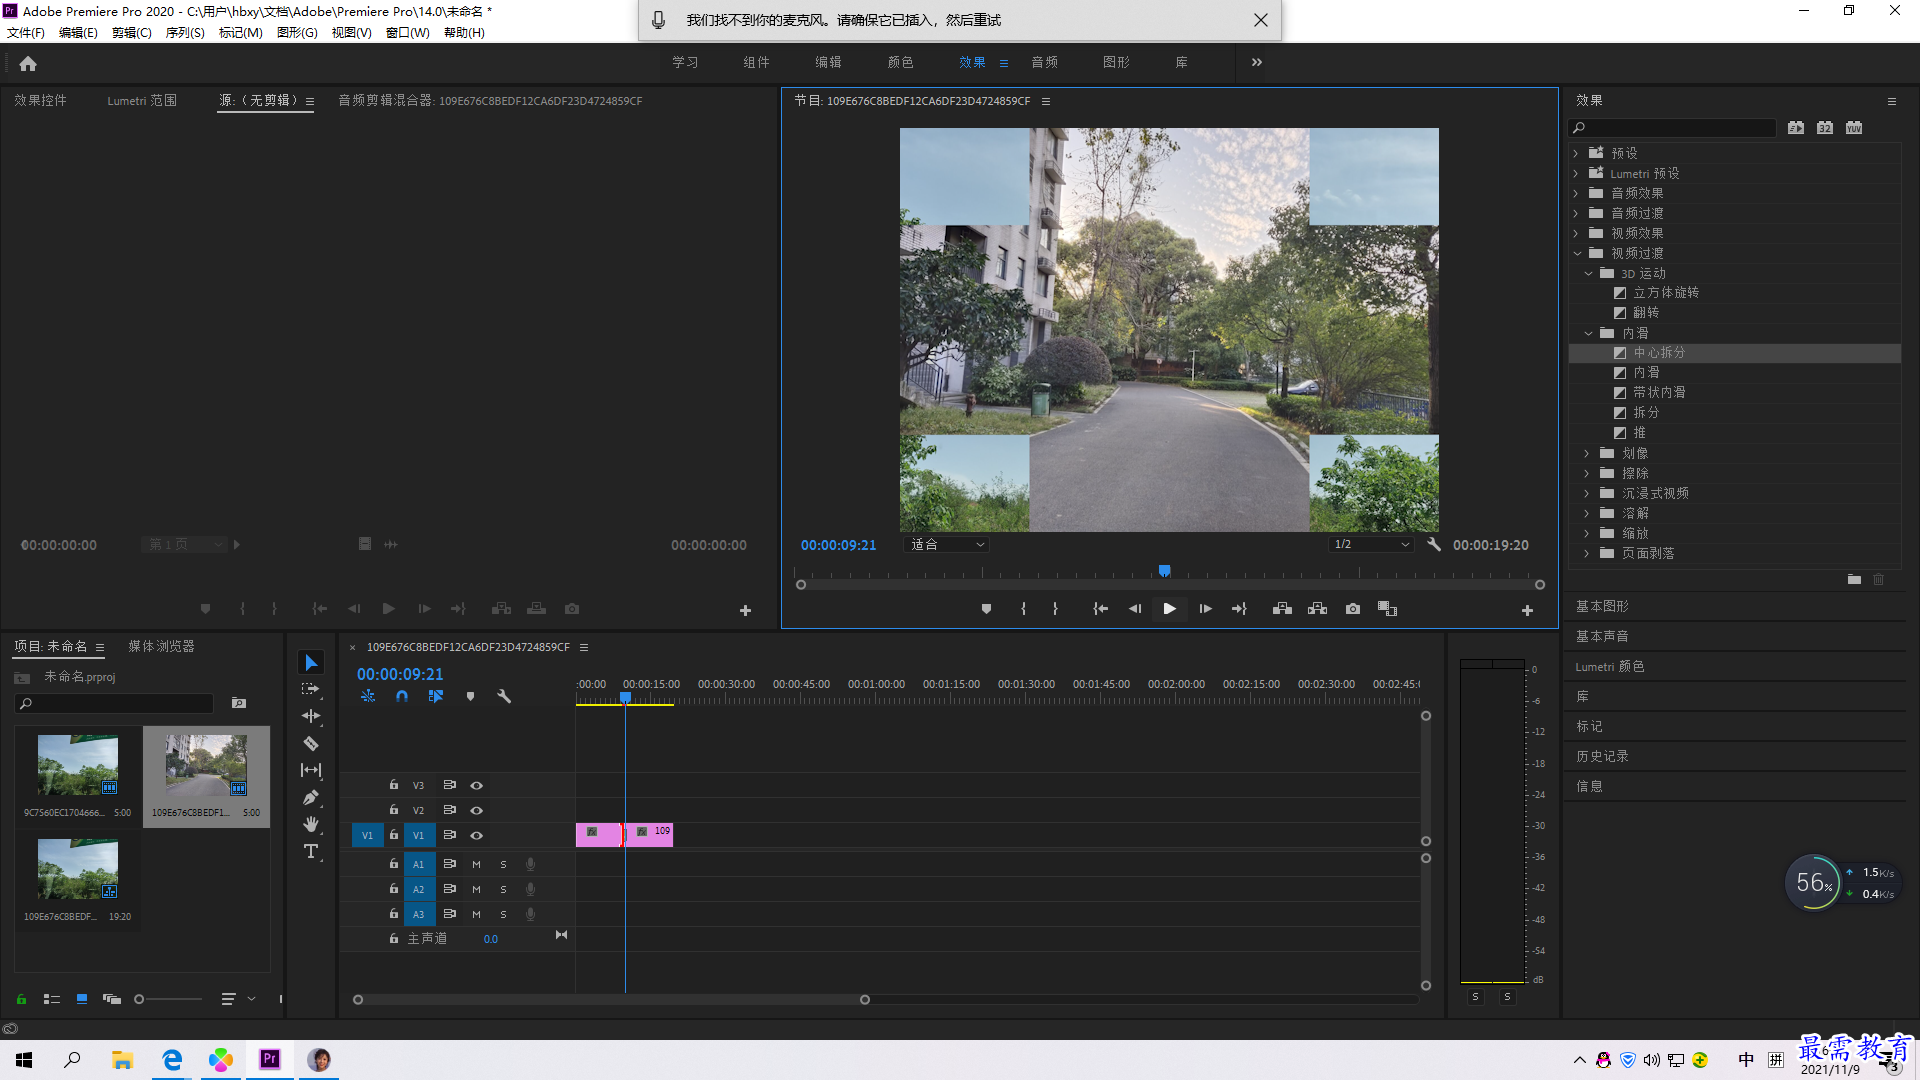The height and width of the screenshot is (1080, 1920).
Task: Select the Type tool
Action: pos(311,851)
